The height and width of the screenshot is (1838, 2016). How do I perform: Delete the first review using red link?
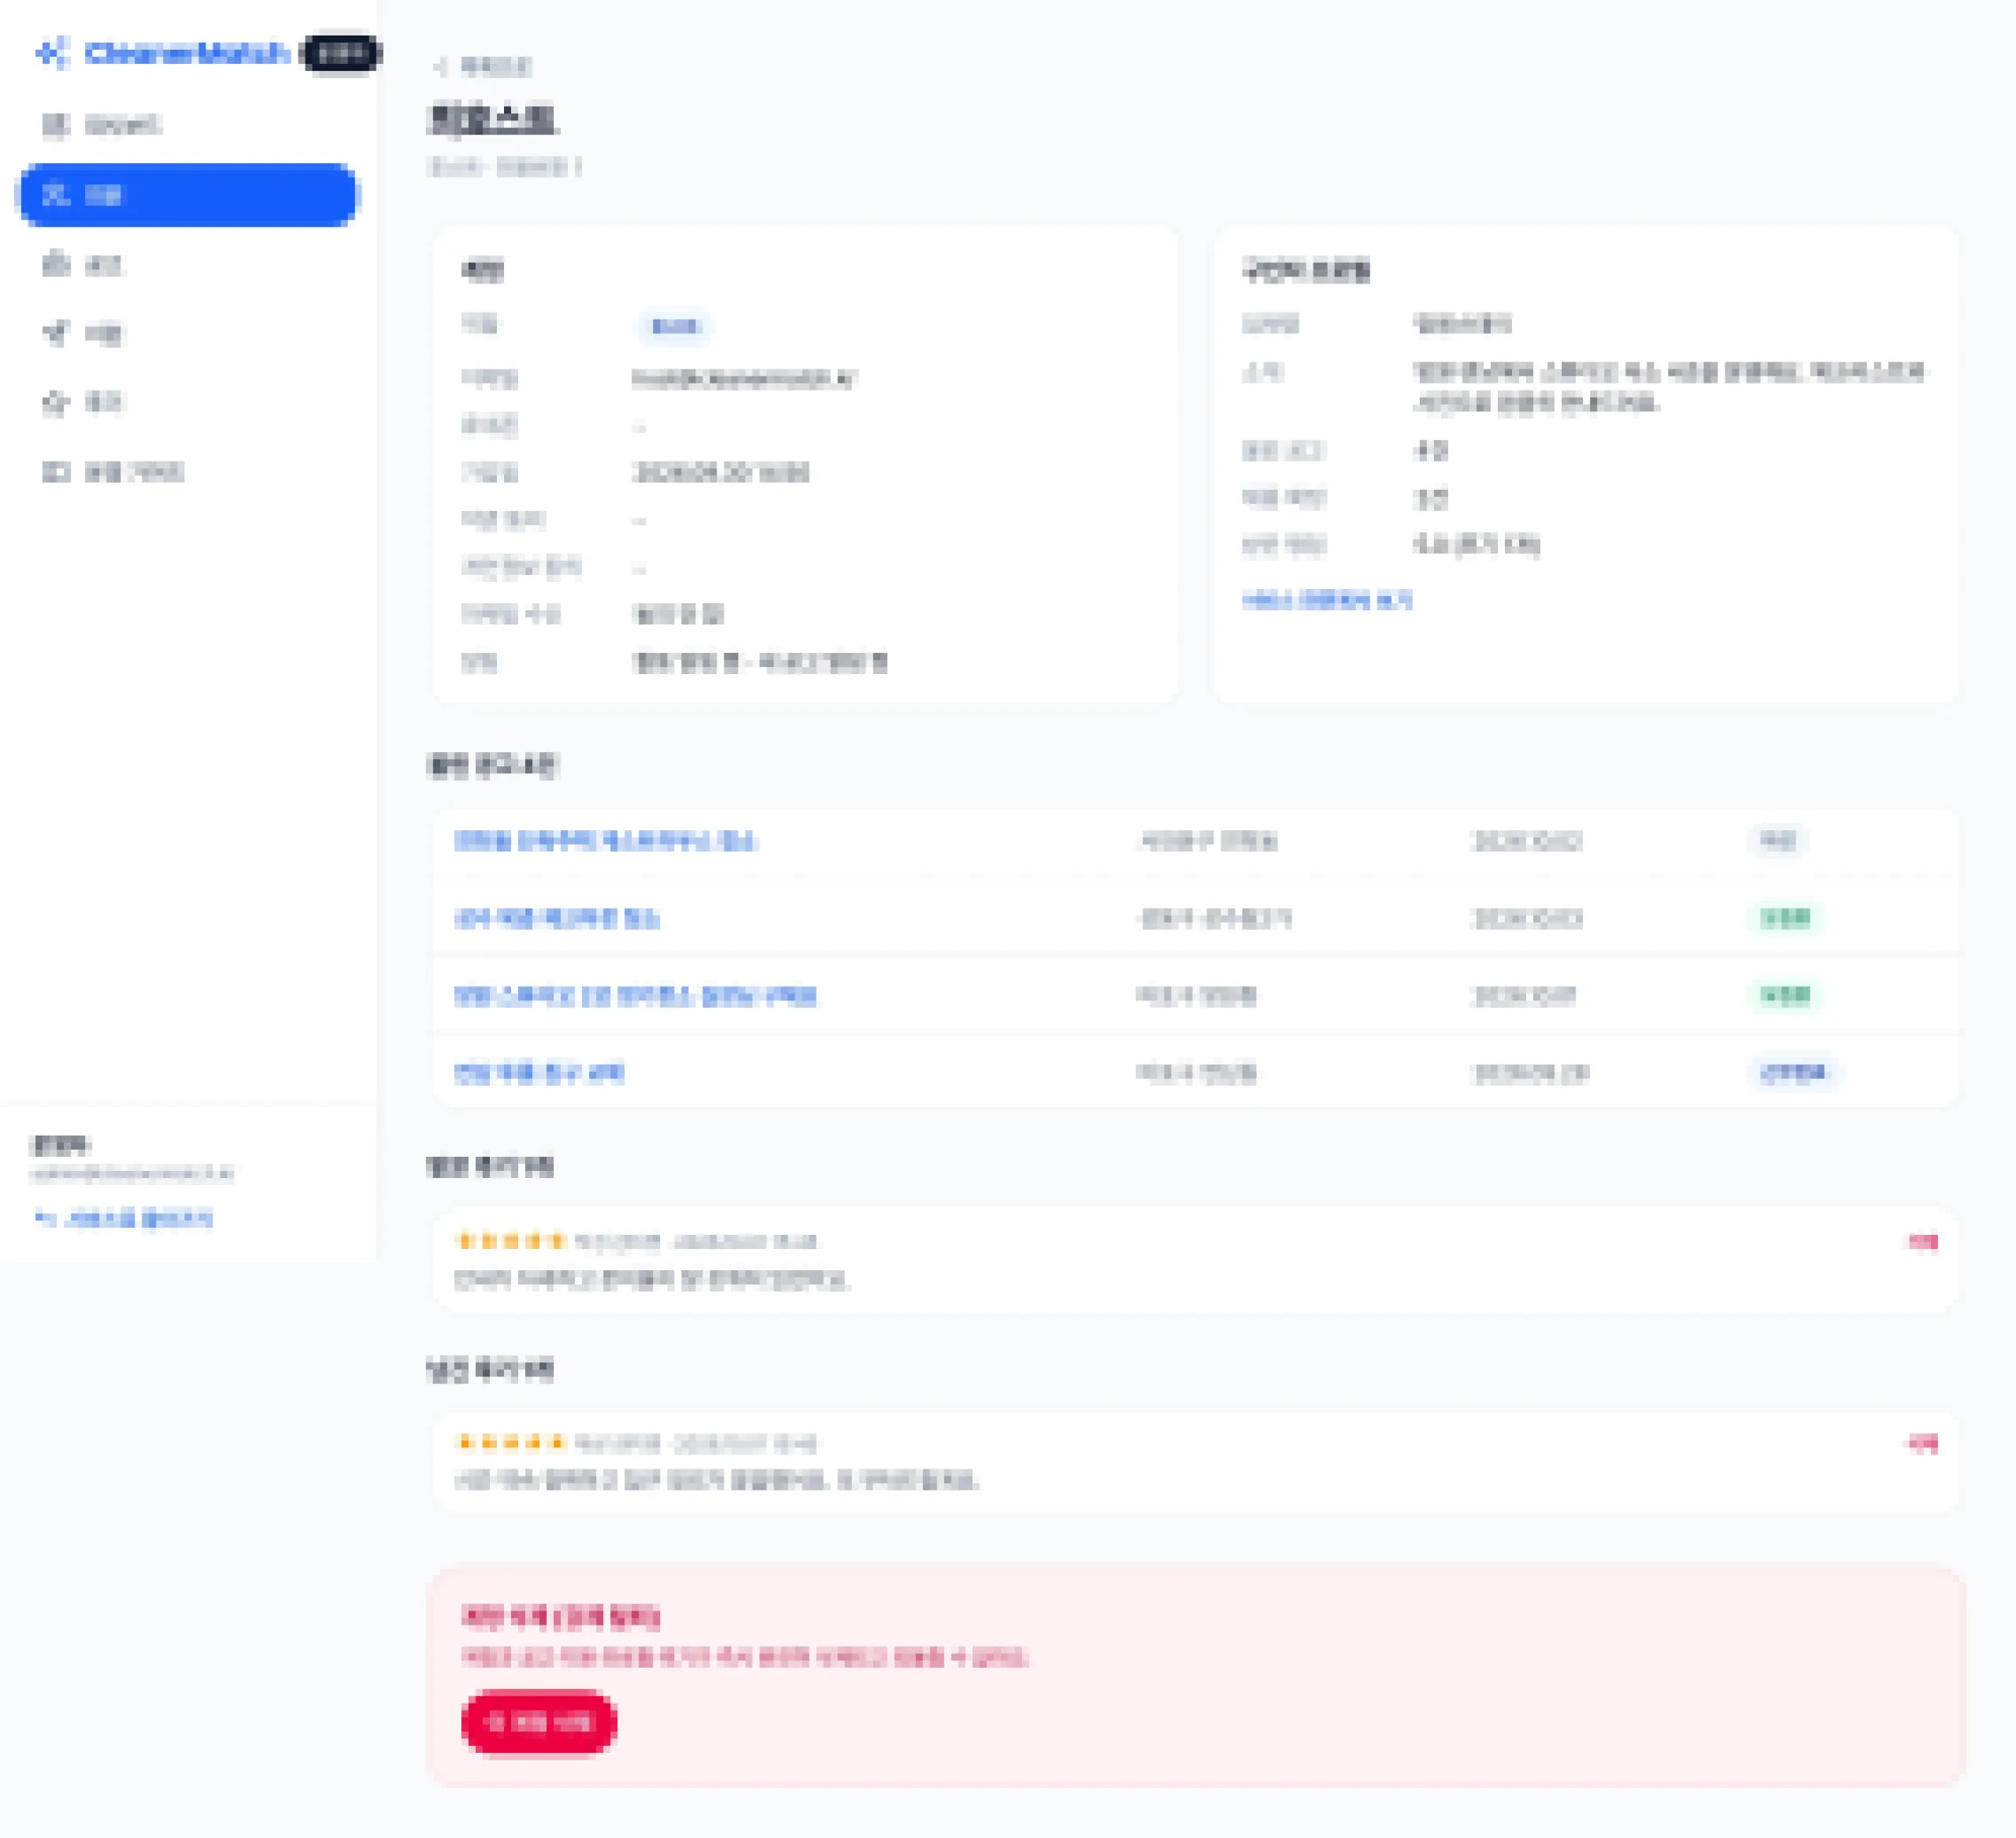pyautogui.click(x=1922, y=1242)
